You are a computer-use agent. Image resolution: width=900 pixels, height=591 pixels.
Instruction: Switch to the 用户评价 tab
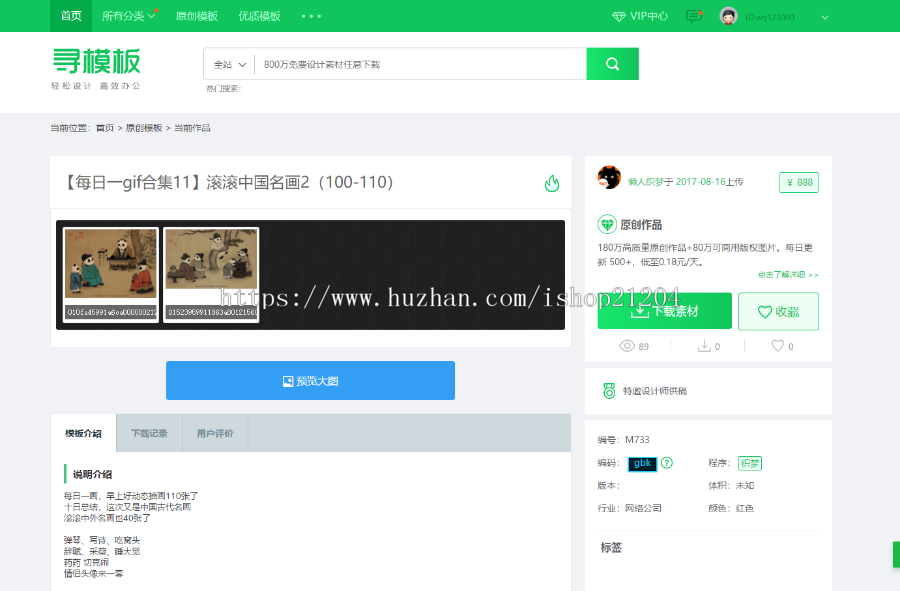[215, 433]
